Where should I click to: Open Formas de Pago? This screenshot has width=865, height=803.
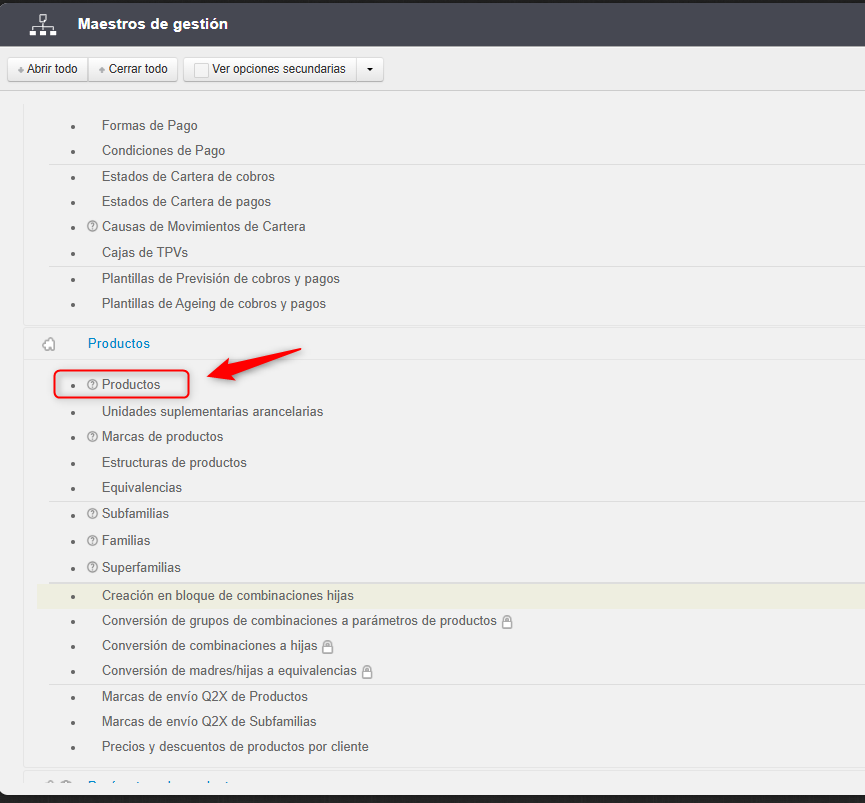click(x=150, y=126)
